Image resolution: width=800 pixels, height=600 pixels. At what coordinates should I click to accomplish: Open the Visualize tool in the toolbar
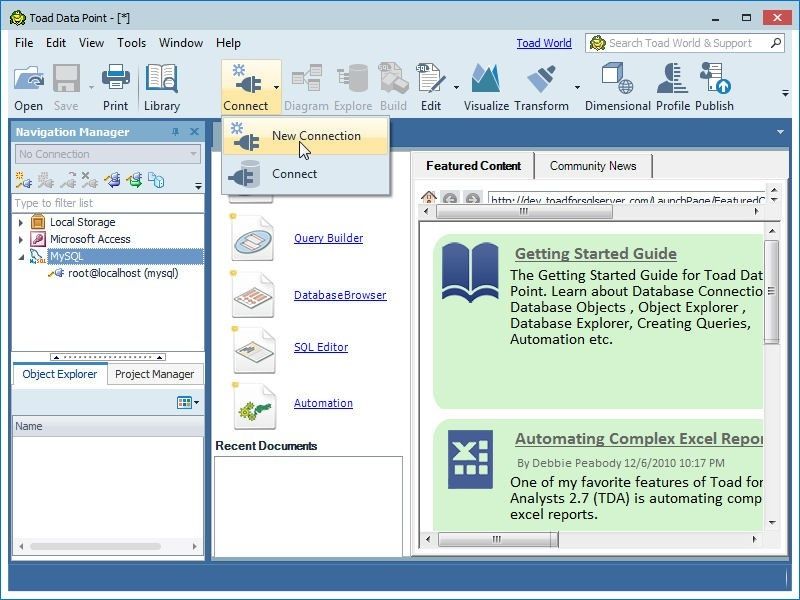tap(485, 80)
